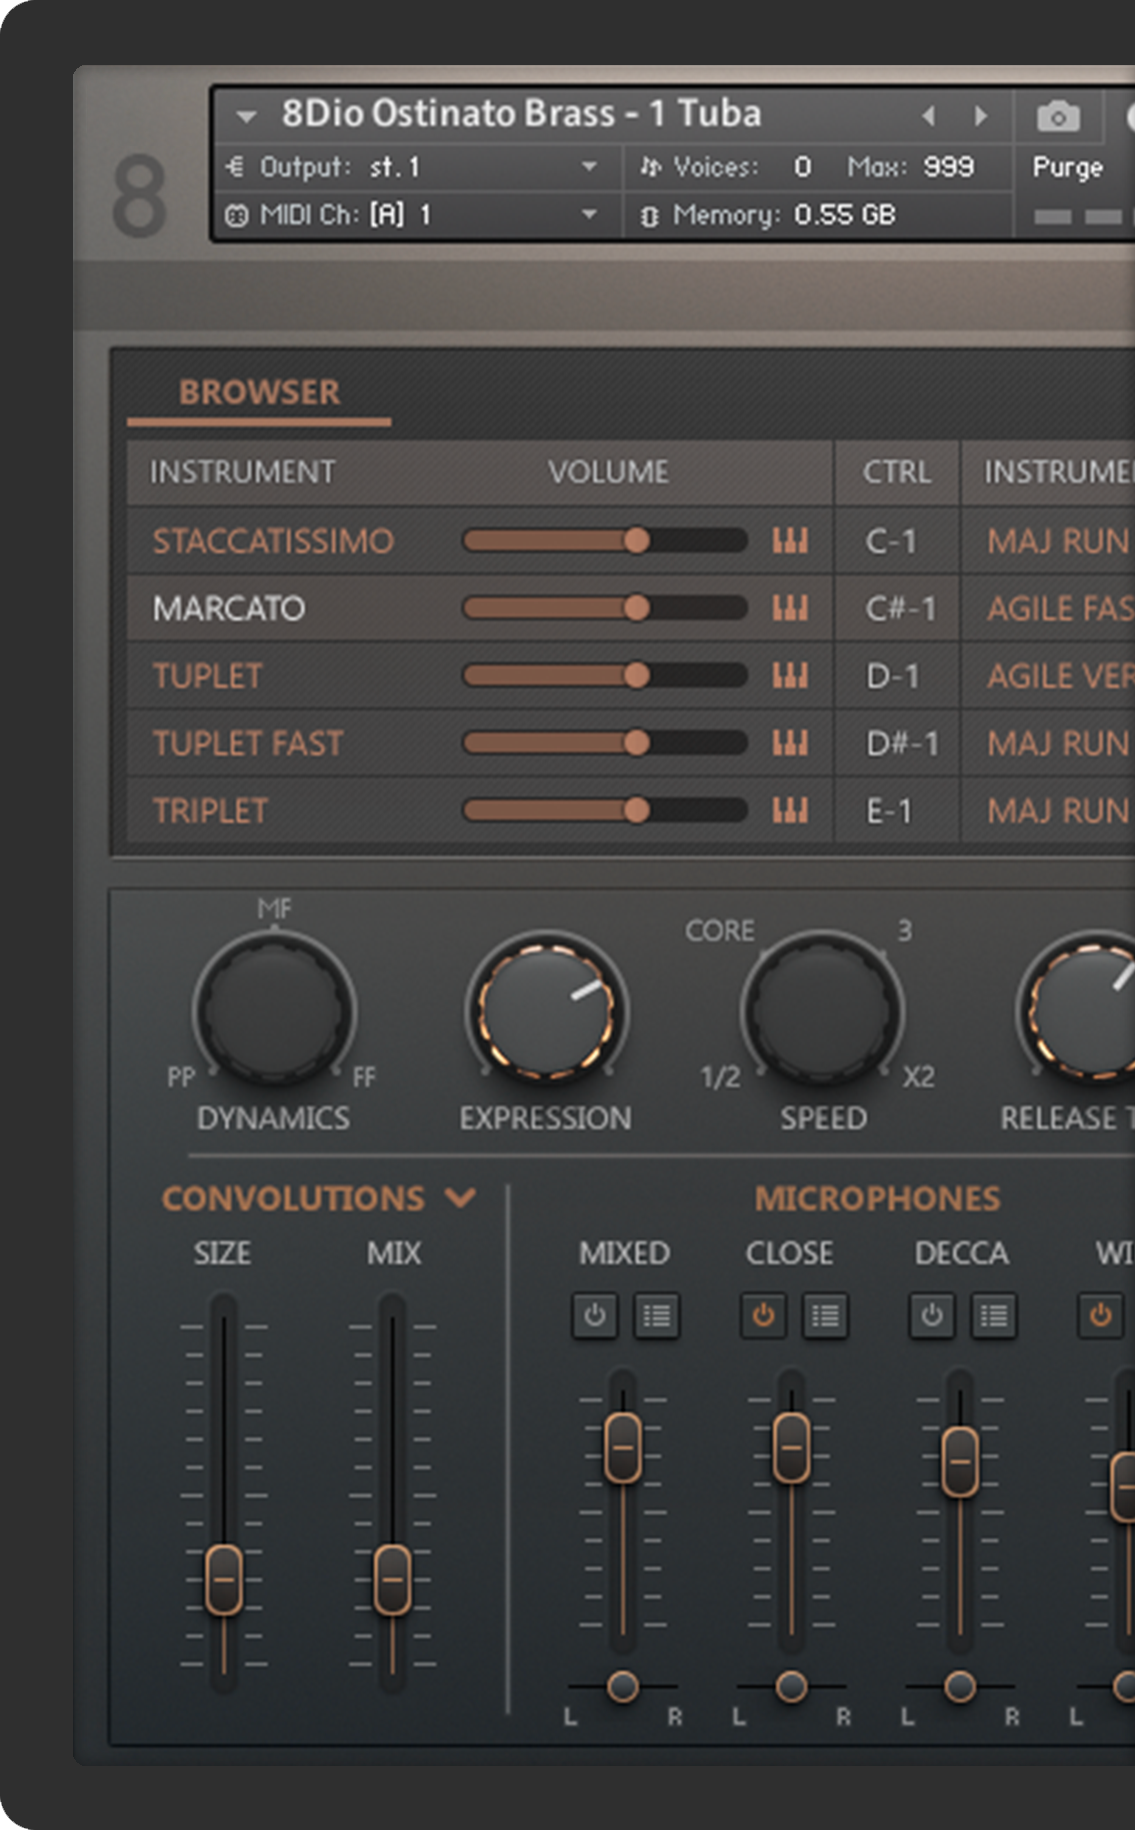
Task: Open Close microphone settings list icon
Action: 825,1315
